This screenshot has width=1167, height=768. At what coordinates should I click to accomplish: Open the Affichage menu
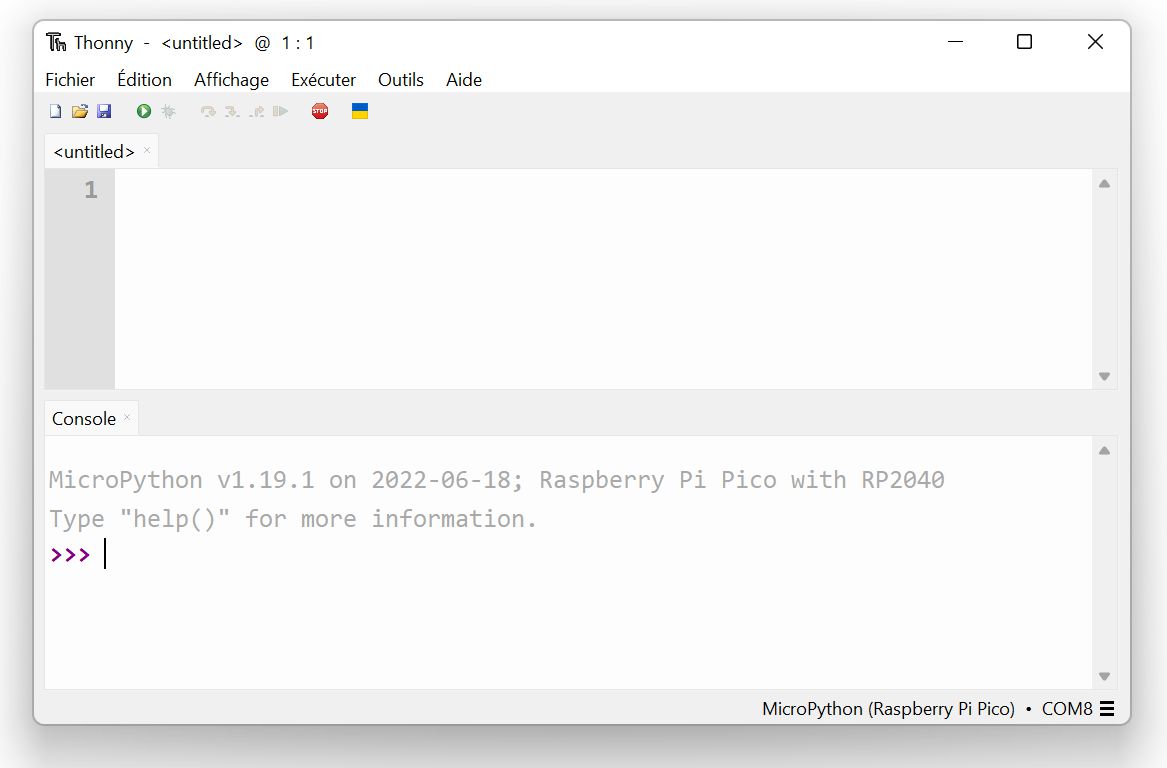(231, 80)
